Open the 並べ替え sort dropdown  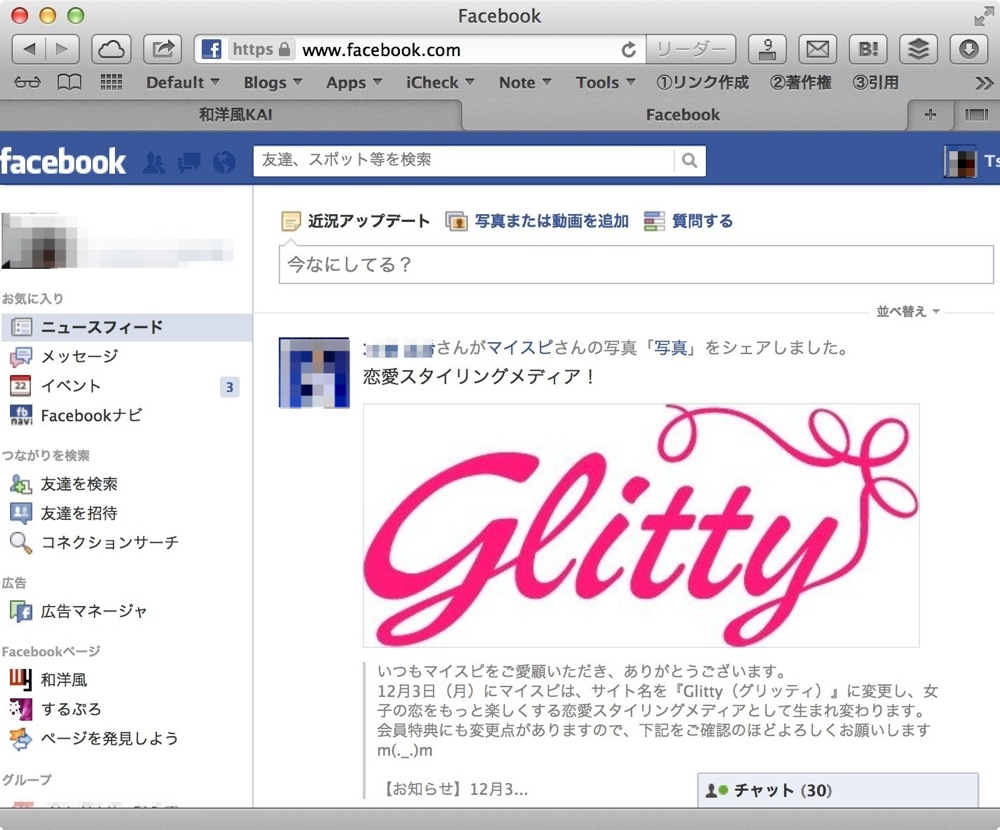908,311
